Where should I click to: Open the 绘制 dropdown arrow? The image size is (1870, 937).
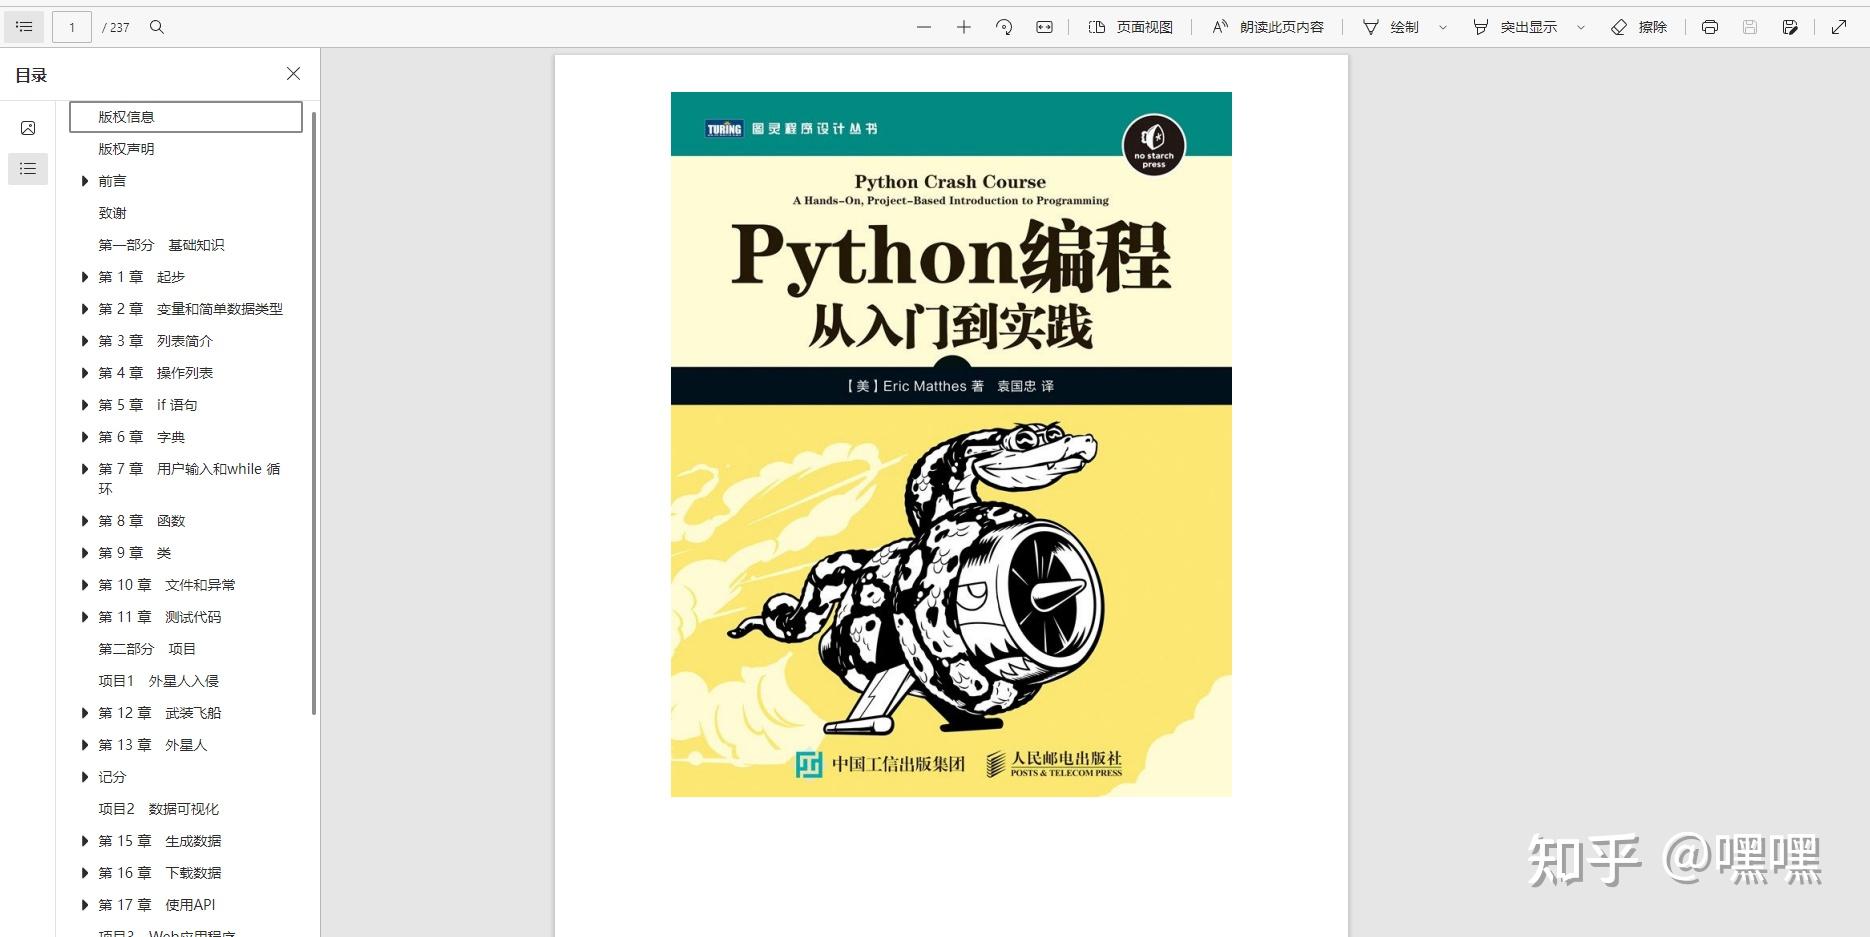[x=1443, y=27]
